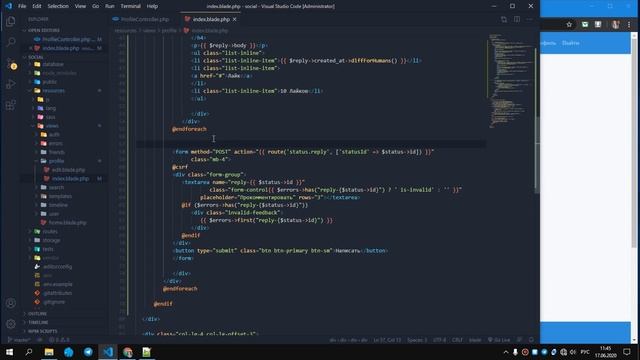This screenshot has height=360, width=640.
Task: Click Ln/Col indicator in status bar
Action: click(387, 340)
